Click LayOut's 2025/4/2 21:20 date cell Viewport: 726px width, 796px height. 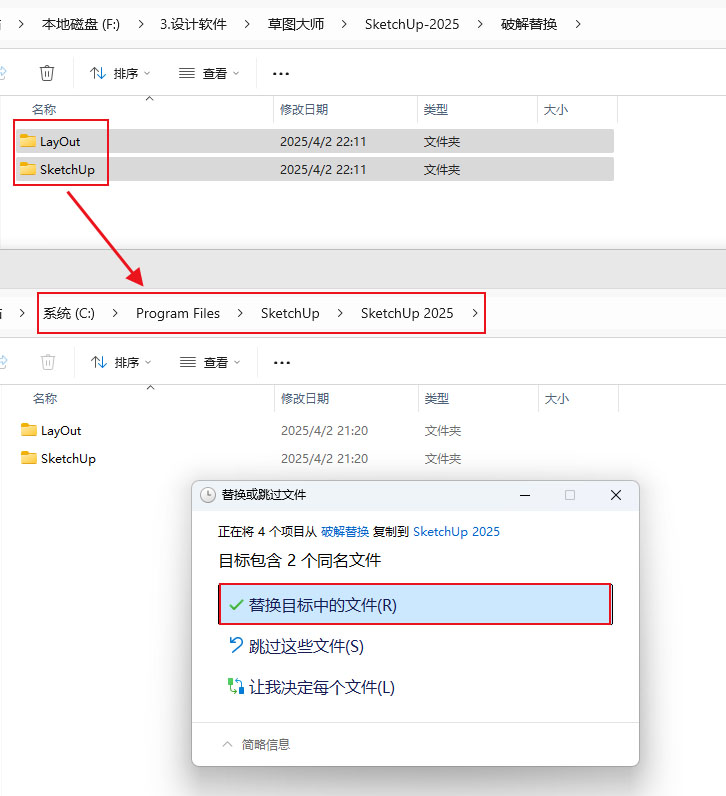(324, 431)
